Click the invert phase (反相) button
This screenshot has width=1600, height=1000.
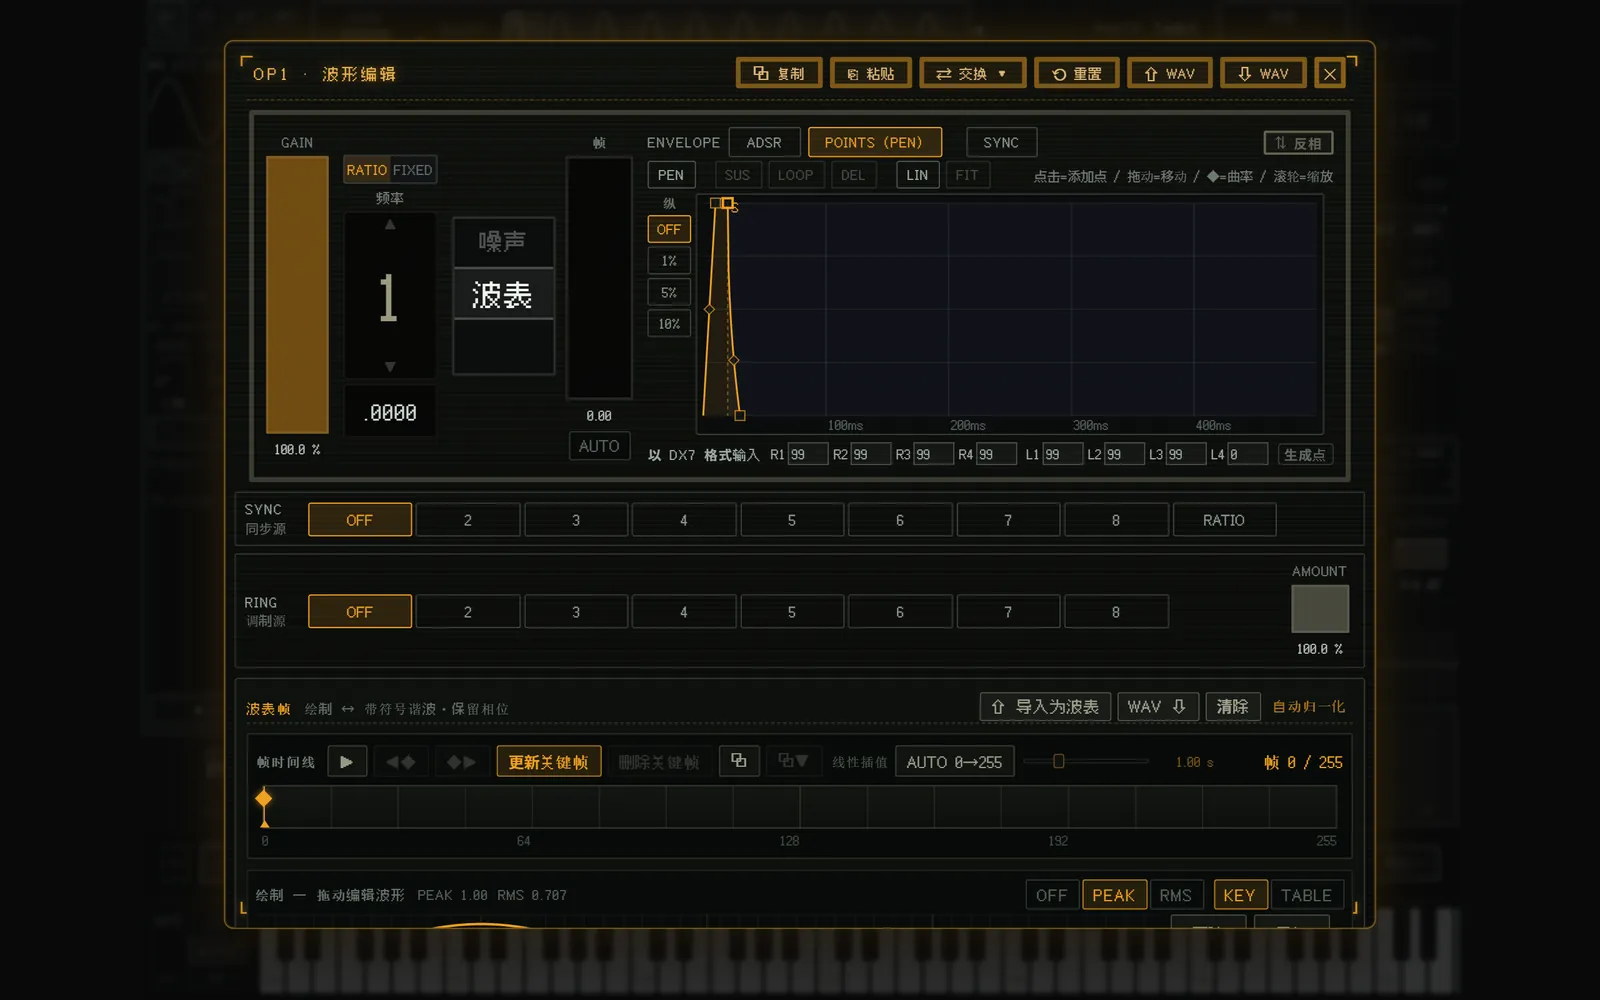coord(1298,143)
